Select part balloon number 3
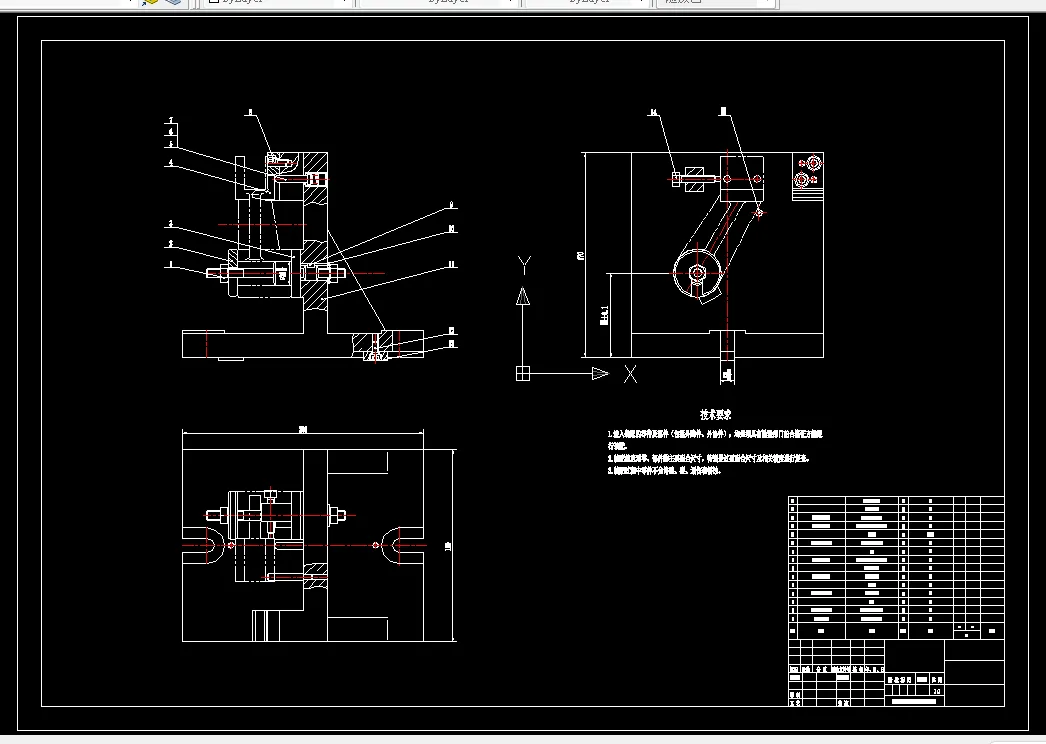 (171, 224)
